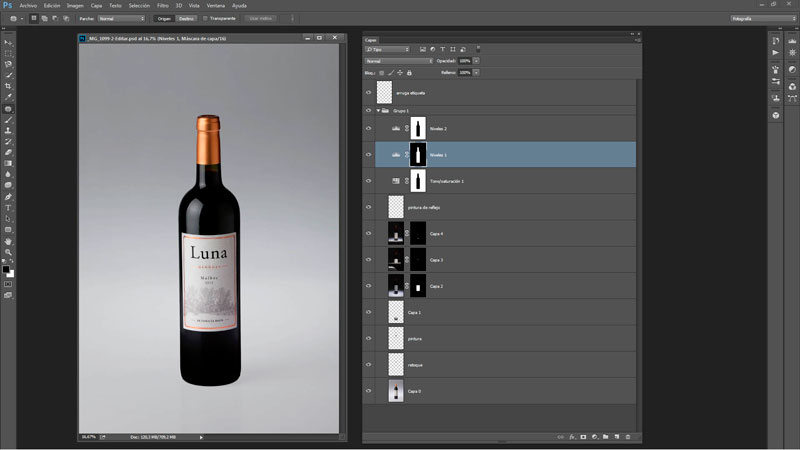Lock all toggle in Capas panel

tap(409, 73)
